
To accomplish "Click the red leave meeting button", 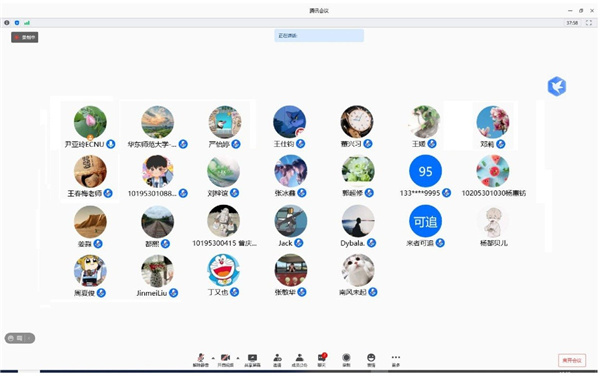I will click(x=572, y=360).
